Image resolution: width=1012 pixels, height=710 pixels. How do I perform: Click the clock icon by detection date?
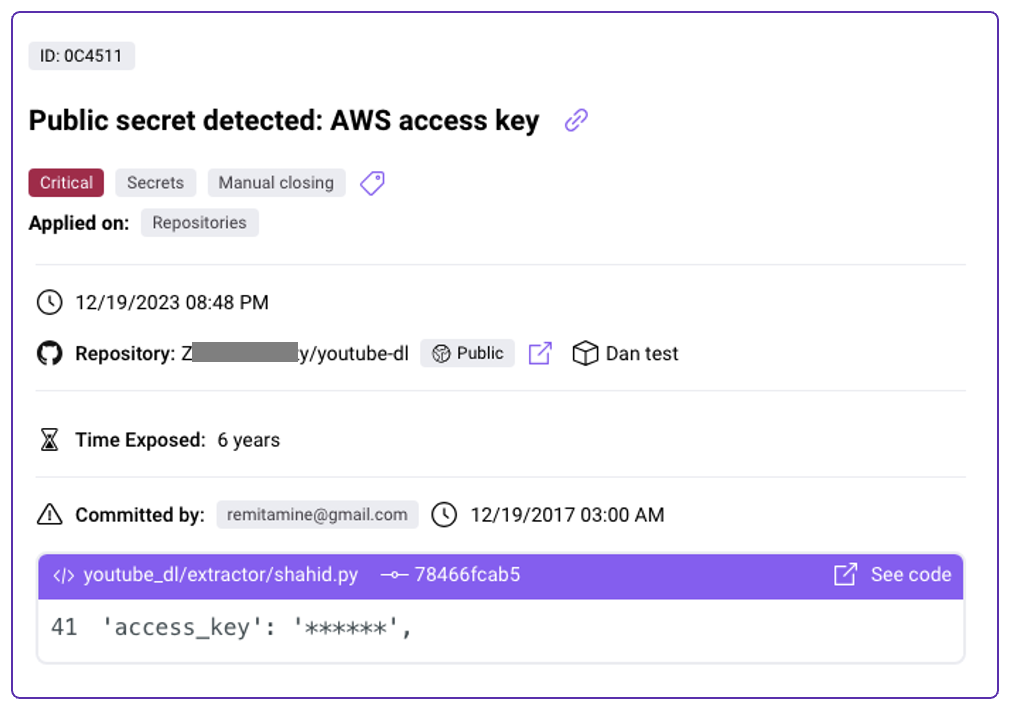[x=49, y=302]
